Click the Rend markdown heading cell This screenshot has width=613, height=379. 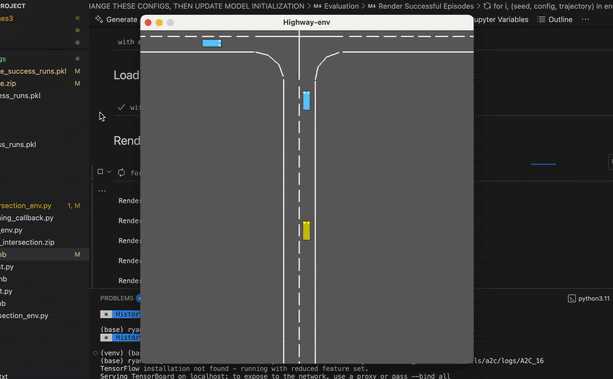pos(127,140)
